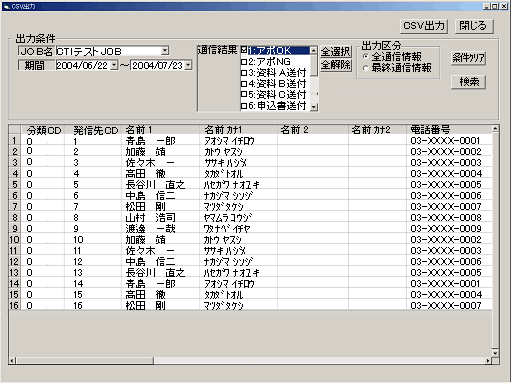This screenshot has width=511, height=383.
Task: Click phone number 03-XXXX-0008
Action: click(x=449, y=217)
